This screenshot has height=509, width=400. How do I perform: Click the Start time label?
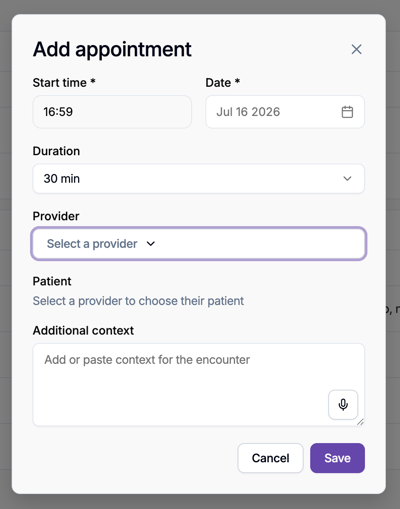point(64,83)
